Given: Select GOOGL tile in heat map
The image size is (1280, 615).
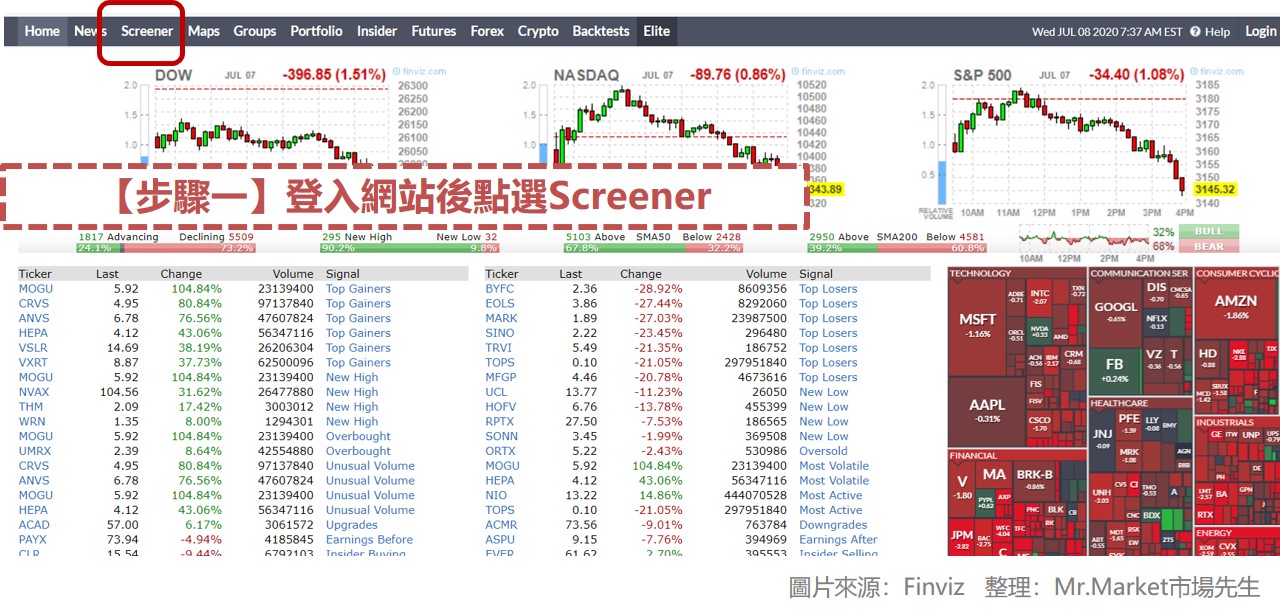Looking at the screenshot, I should tap(1116, 312).
